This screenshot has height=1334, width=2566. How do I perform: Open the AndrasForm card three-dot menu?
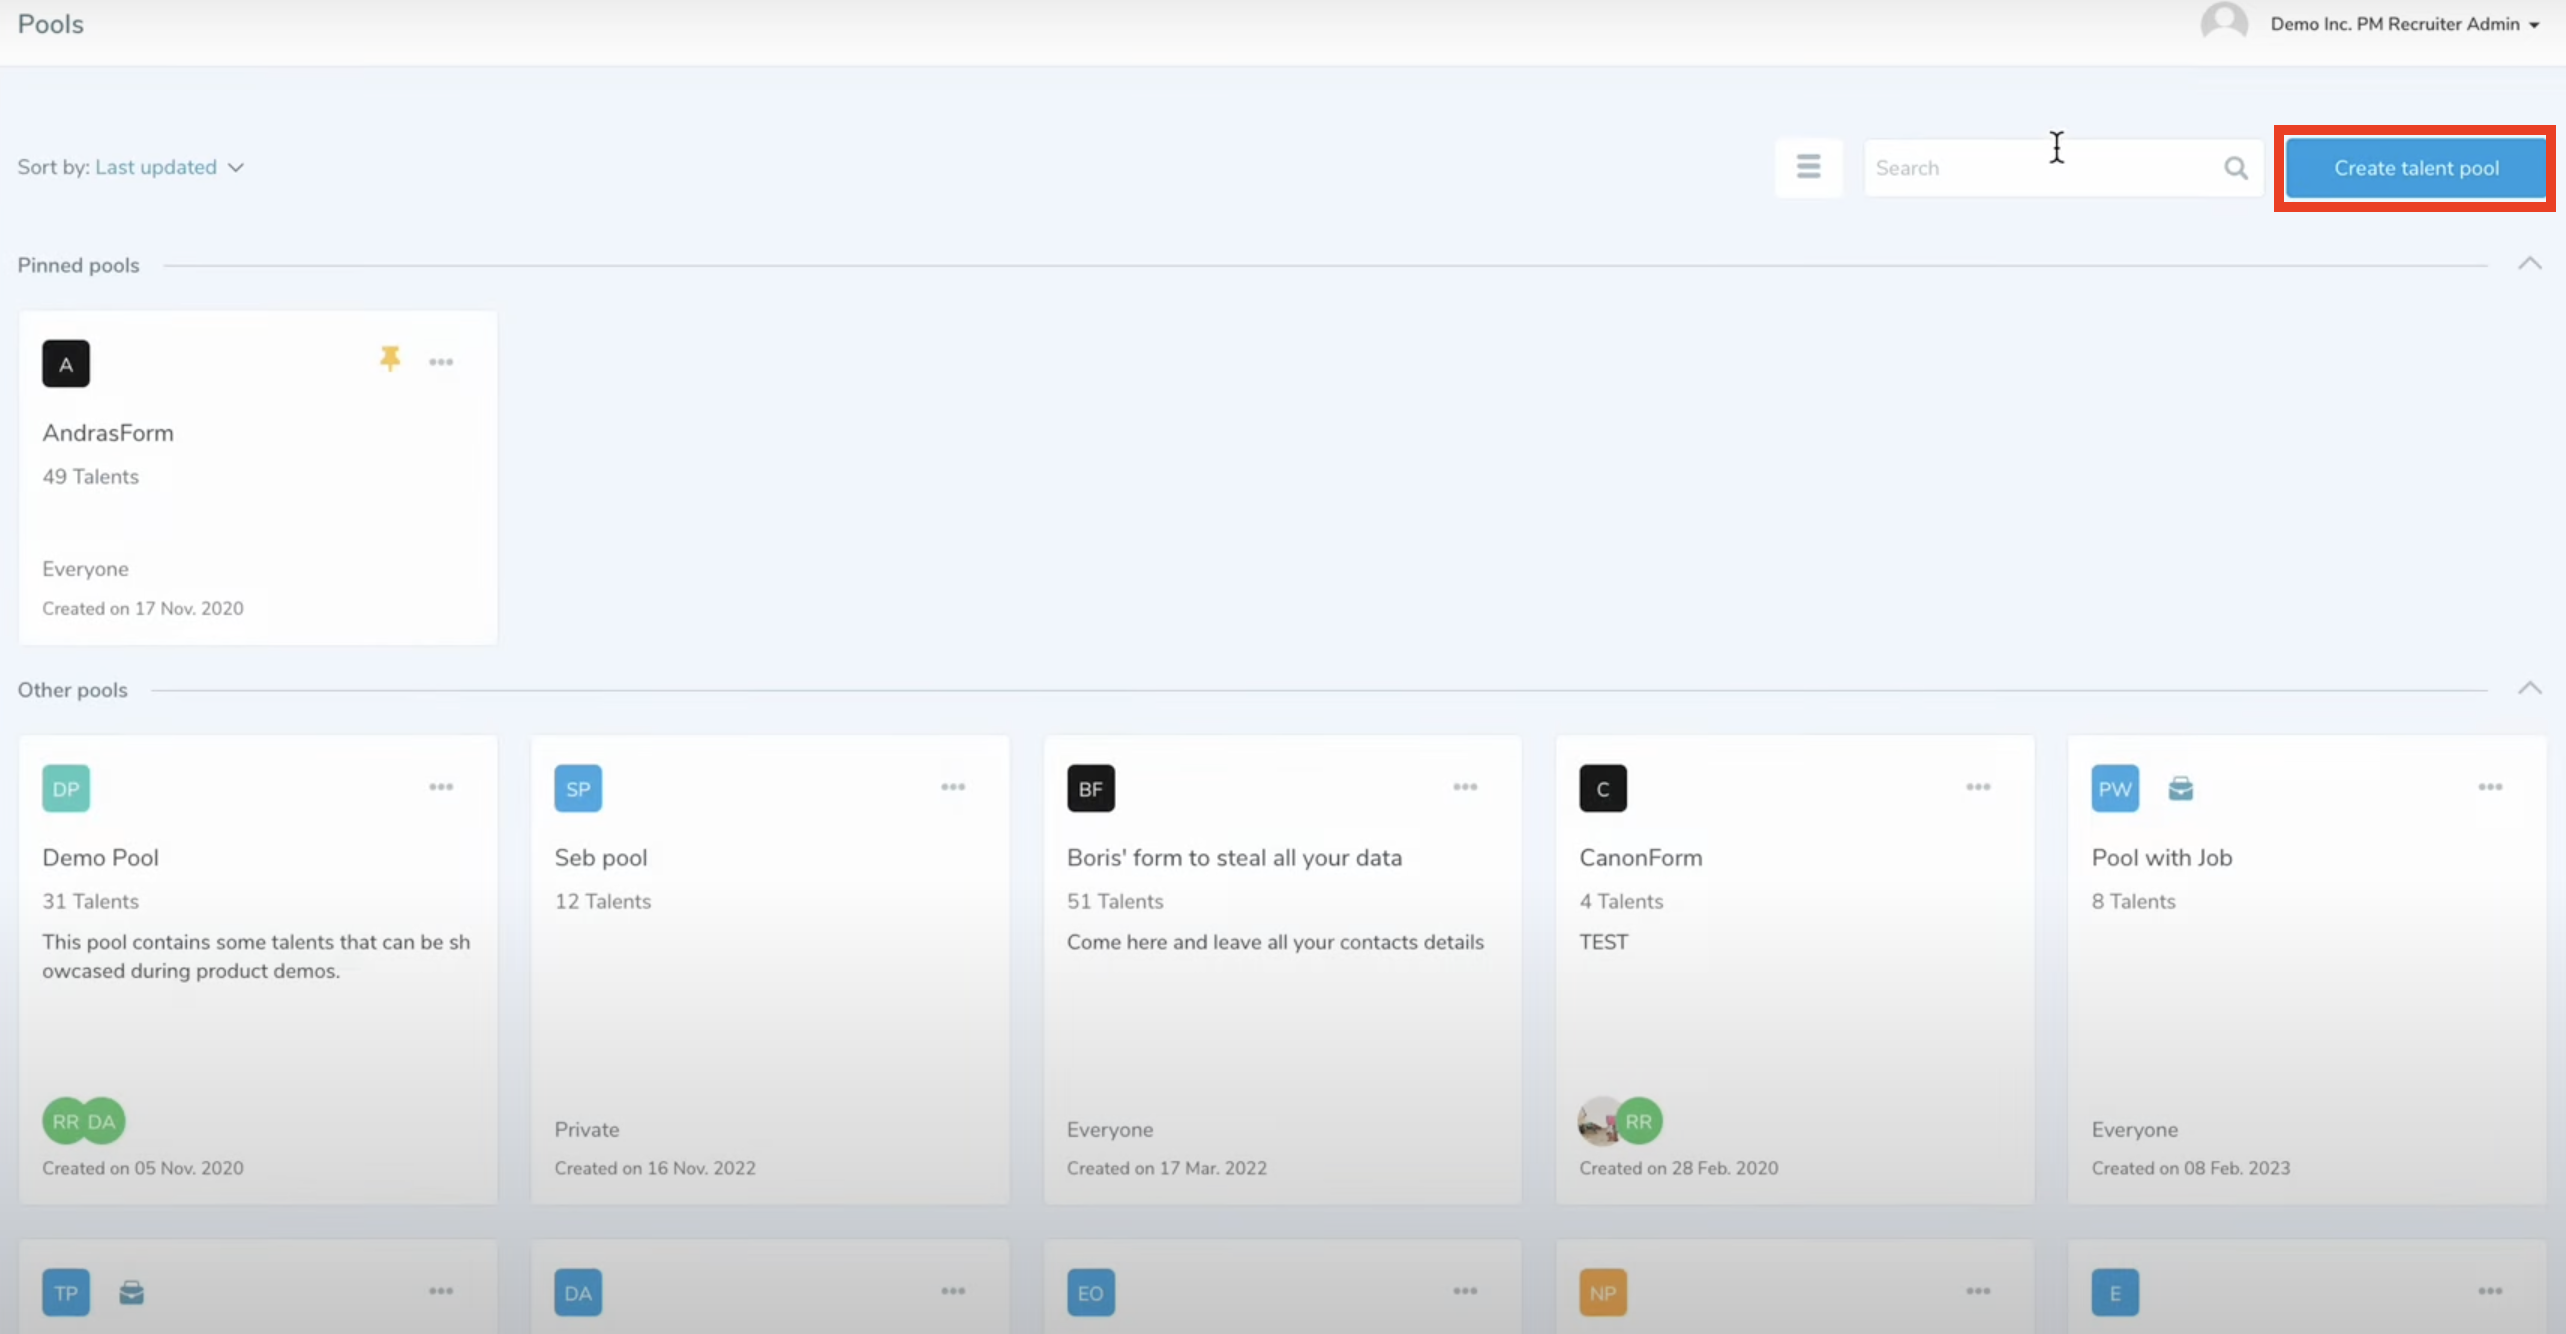coord(441,362)
